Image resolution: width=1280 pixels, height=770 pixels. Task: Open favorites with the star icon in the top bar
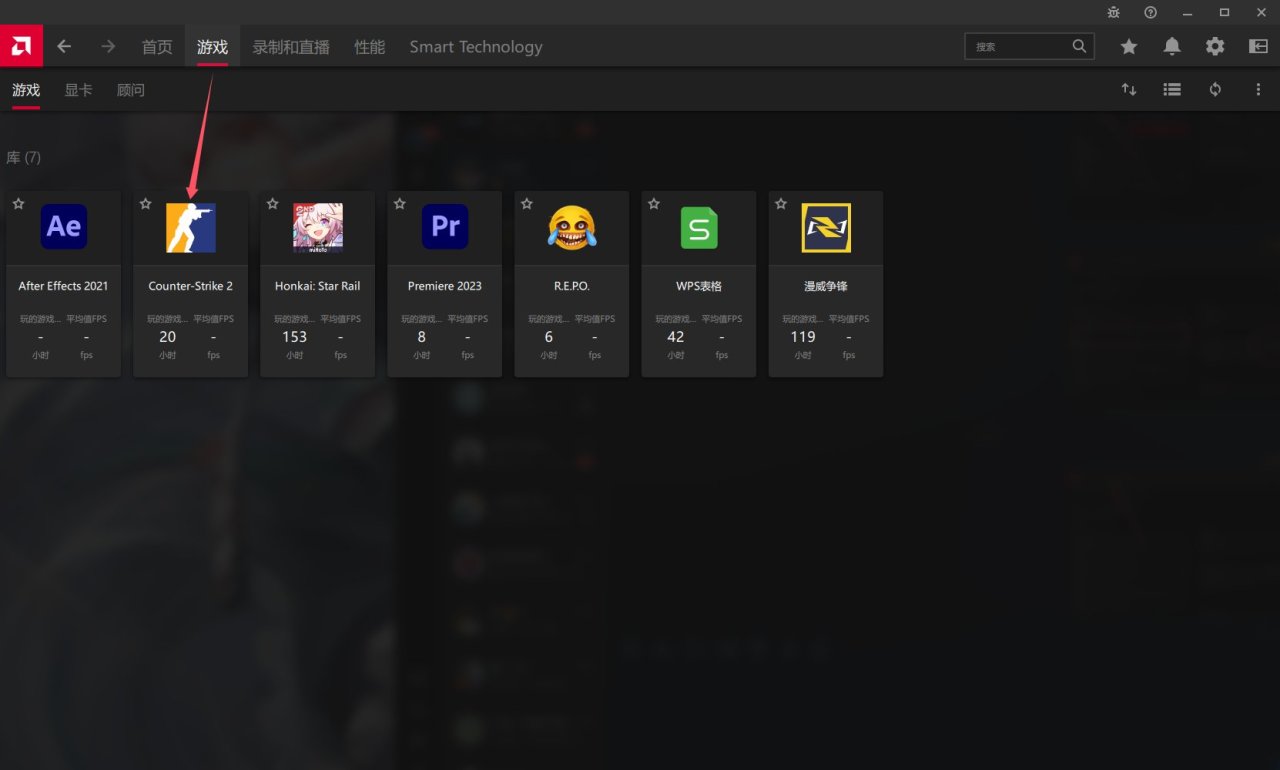(x=1129, y=46)
